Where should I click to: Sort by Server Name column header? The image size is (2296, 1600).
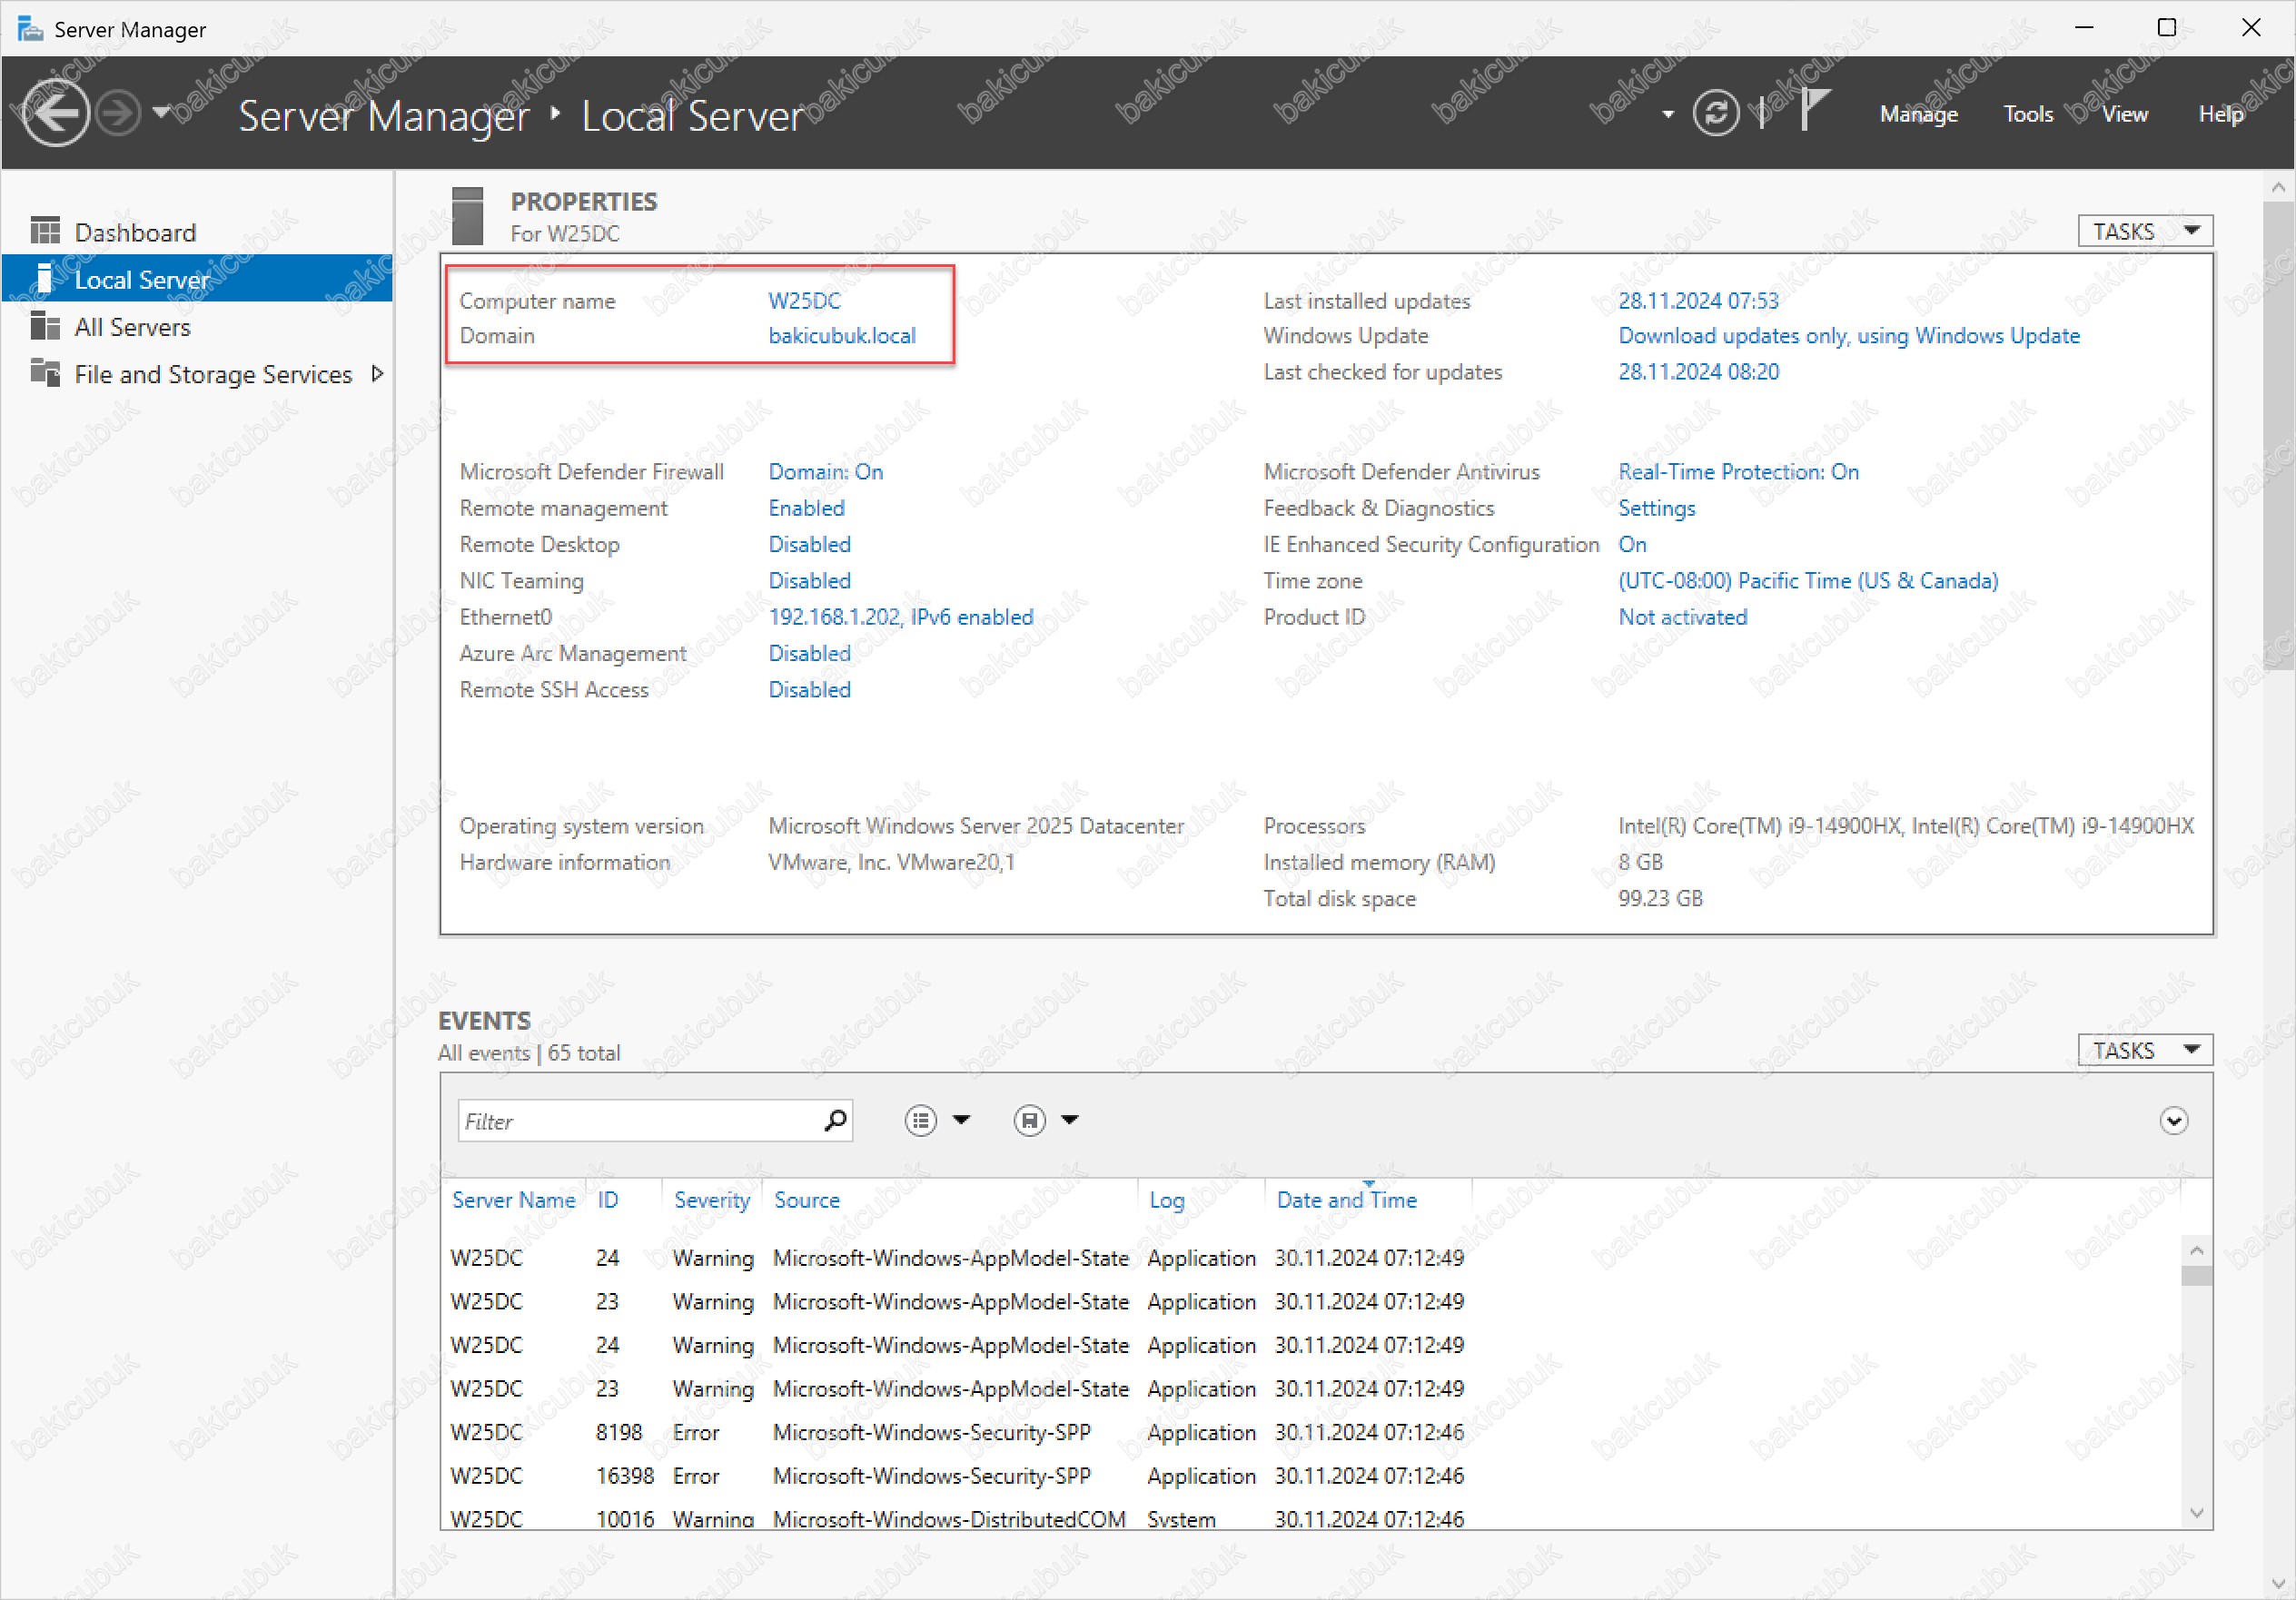(x=513, y=1200)
